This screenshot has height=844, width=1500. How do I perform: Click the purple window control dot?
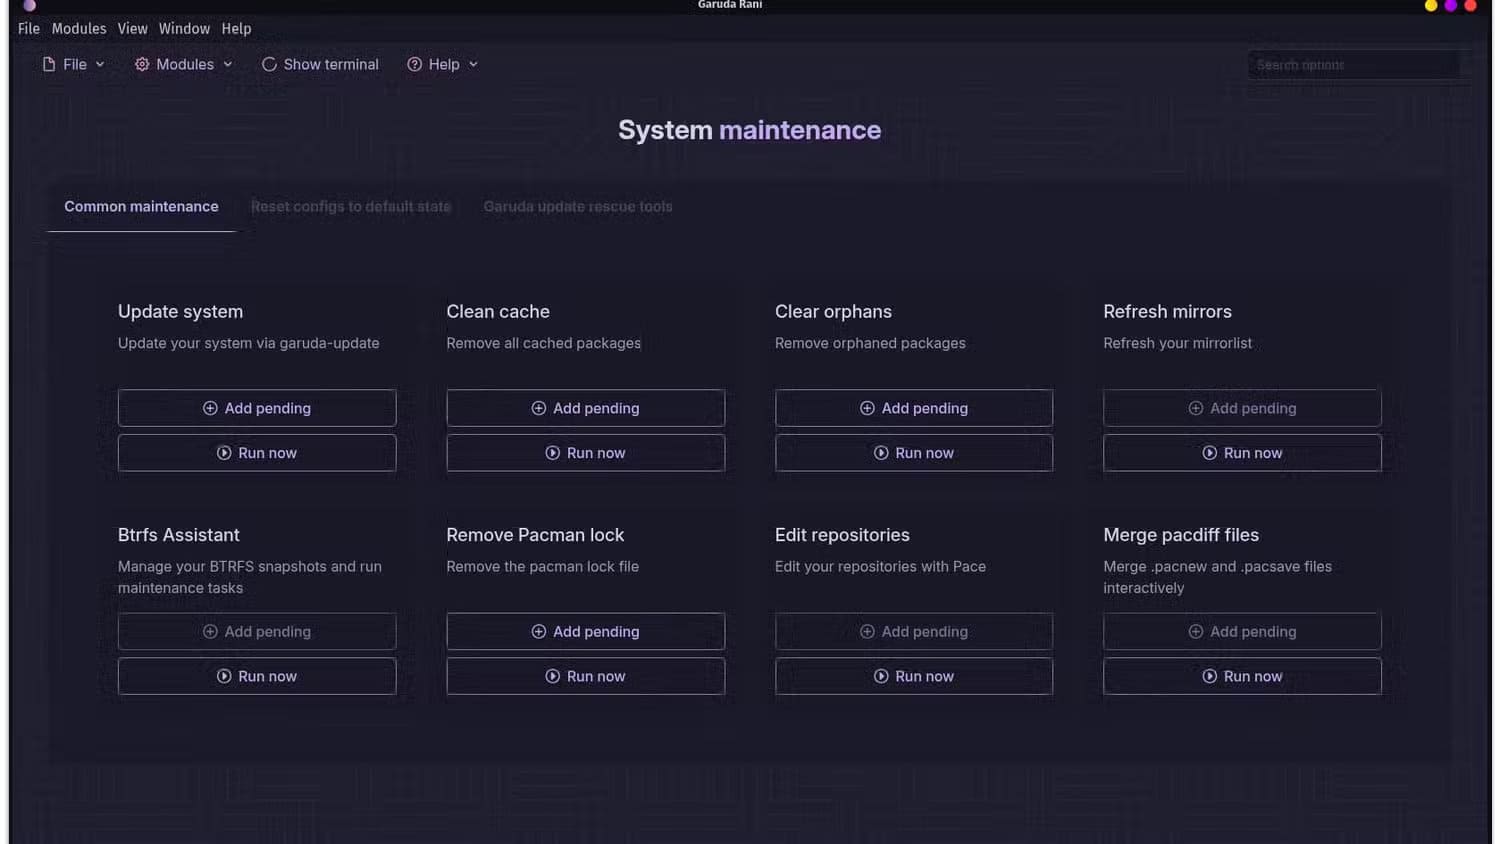click(x=1450, y=6)
